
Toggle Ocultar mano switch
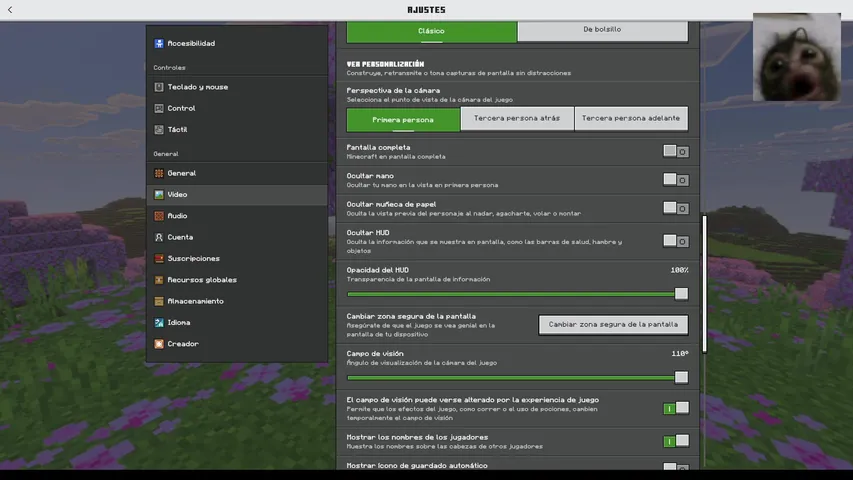click(x=676, y=180)
